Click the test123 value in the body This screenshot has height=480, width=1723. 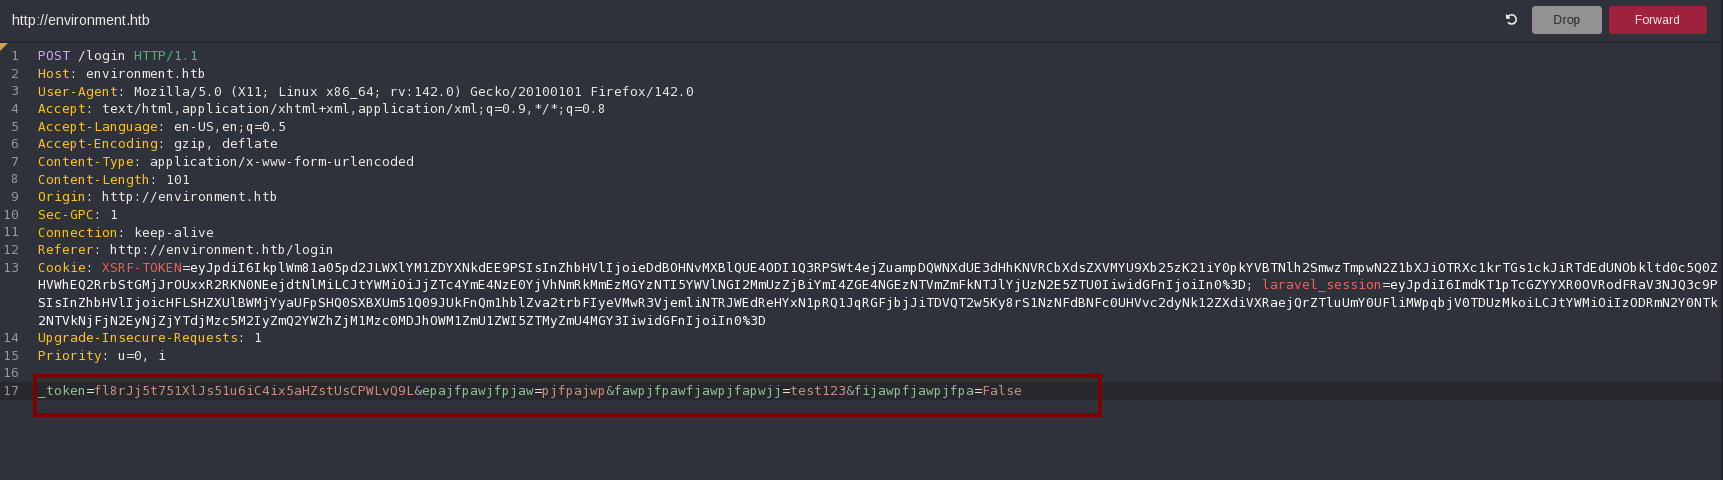click(818, 391)
